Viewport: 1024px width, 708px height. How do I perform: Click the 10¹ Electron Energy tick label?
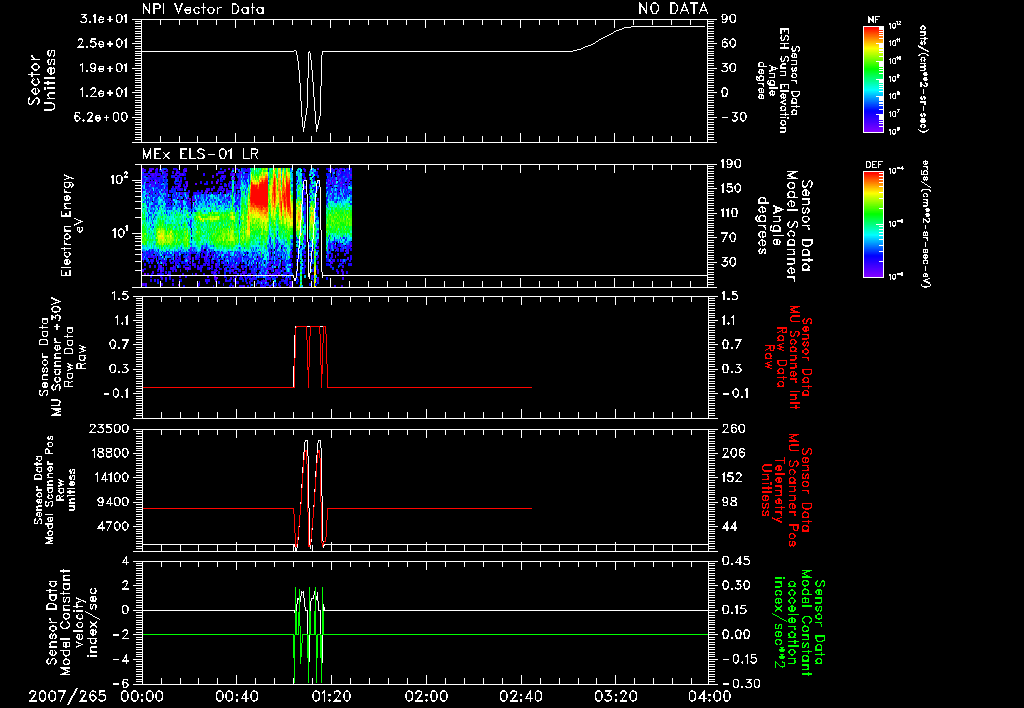[119, 233]
